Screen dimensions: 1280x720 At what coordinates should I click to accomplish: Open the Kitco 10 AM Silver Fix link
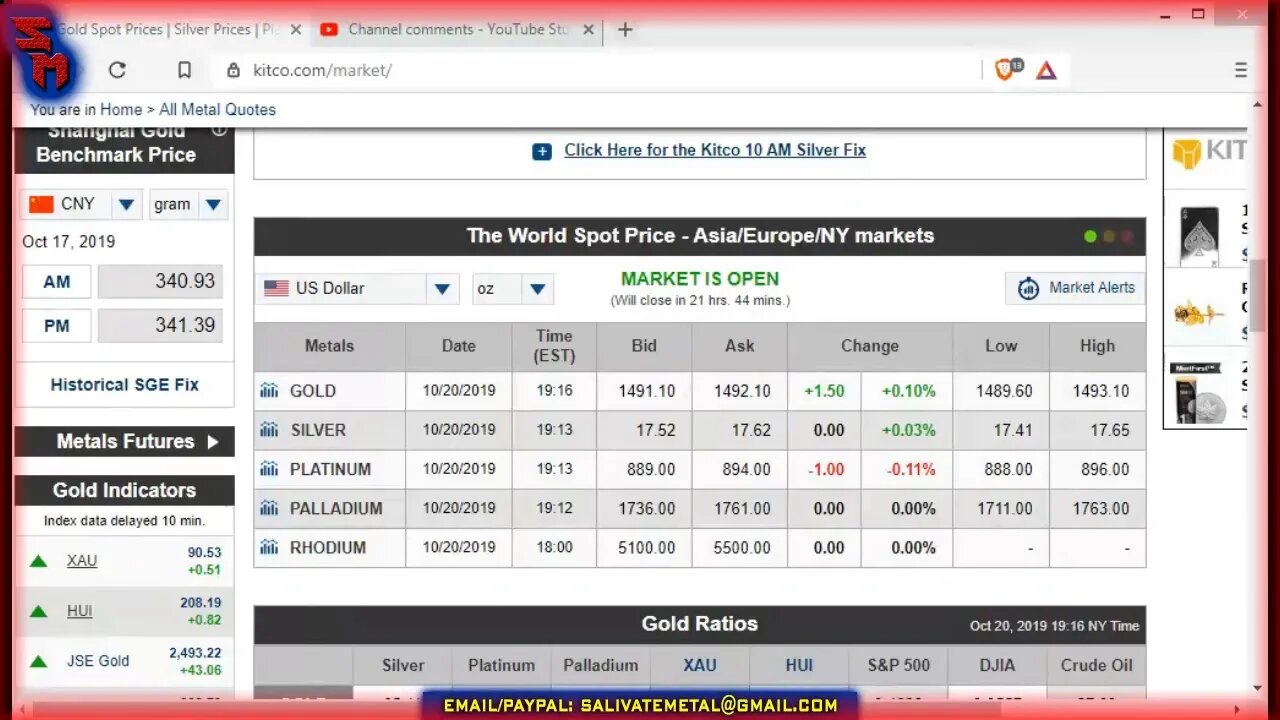pyautogui.click(x=715, y=150)
